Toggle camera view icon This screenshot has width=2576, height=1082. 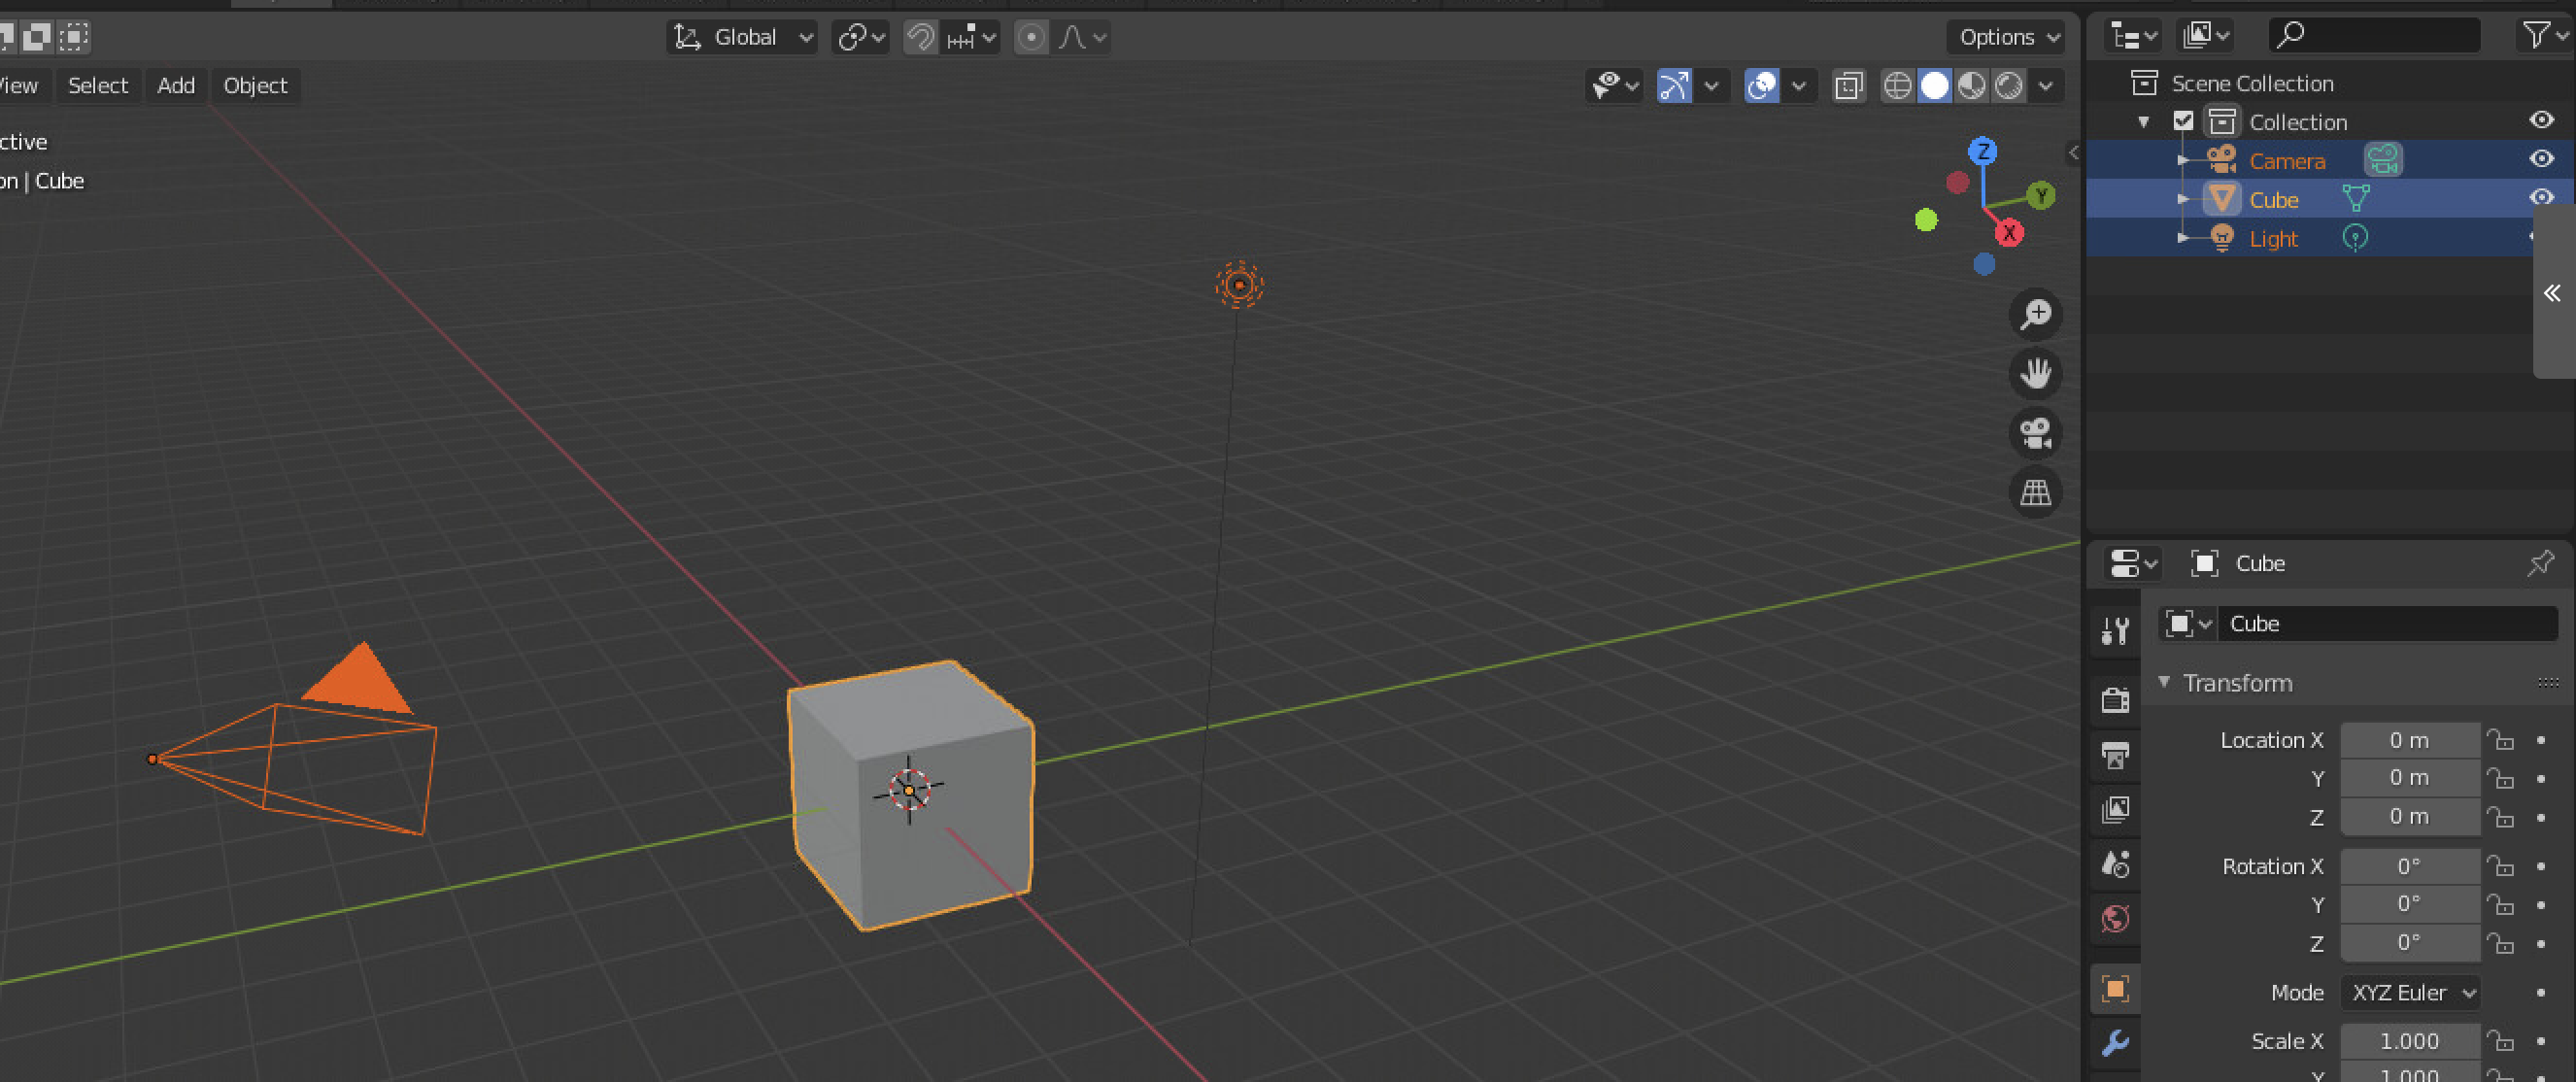2036,433
